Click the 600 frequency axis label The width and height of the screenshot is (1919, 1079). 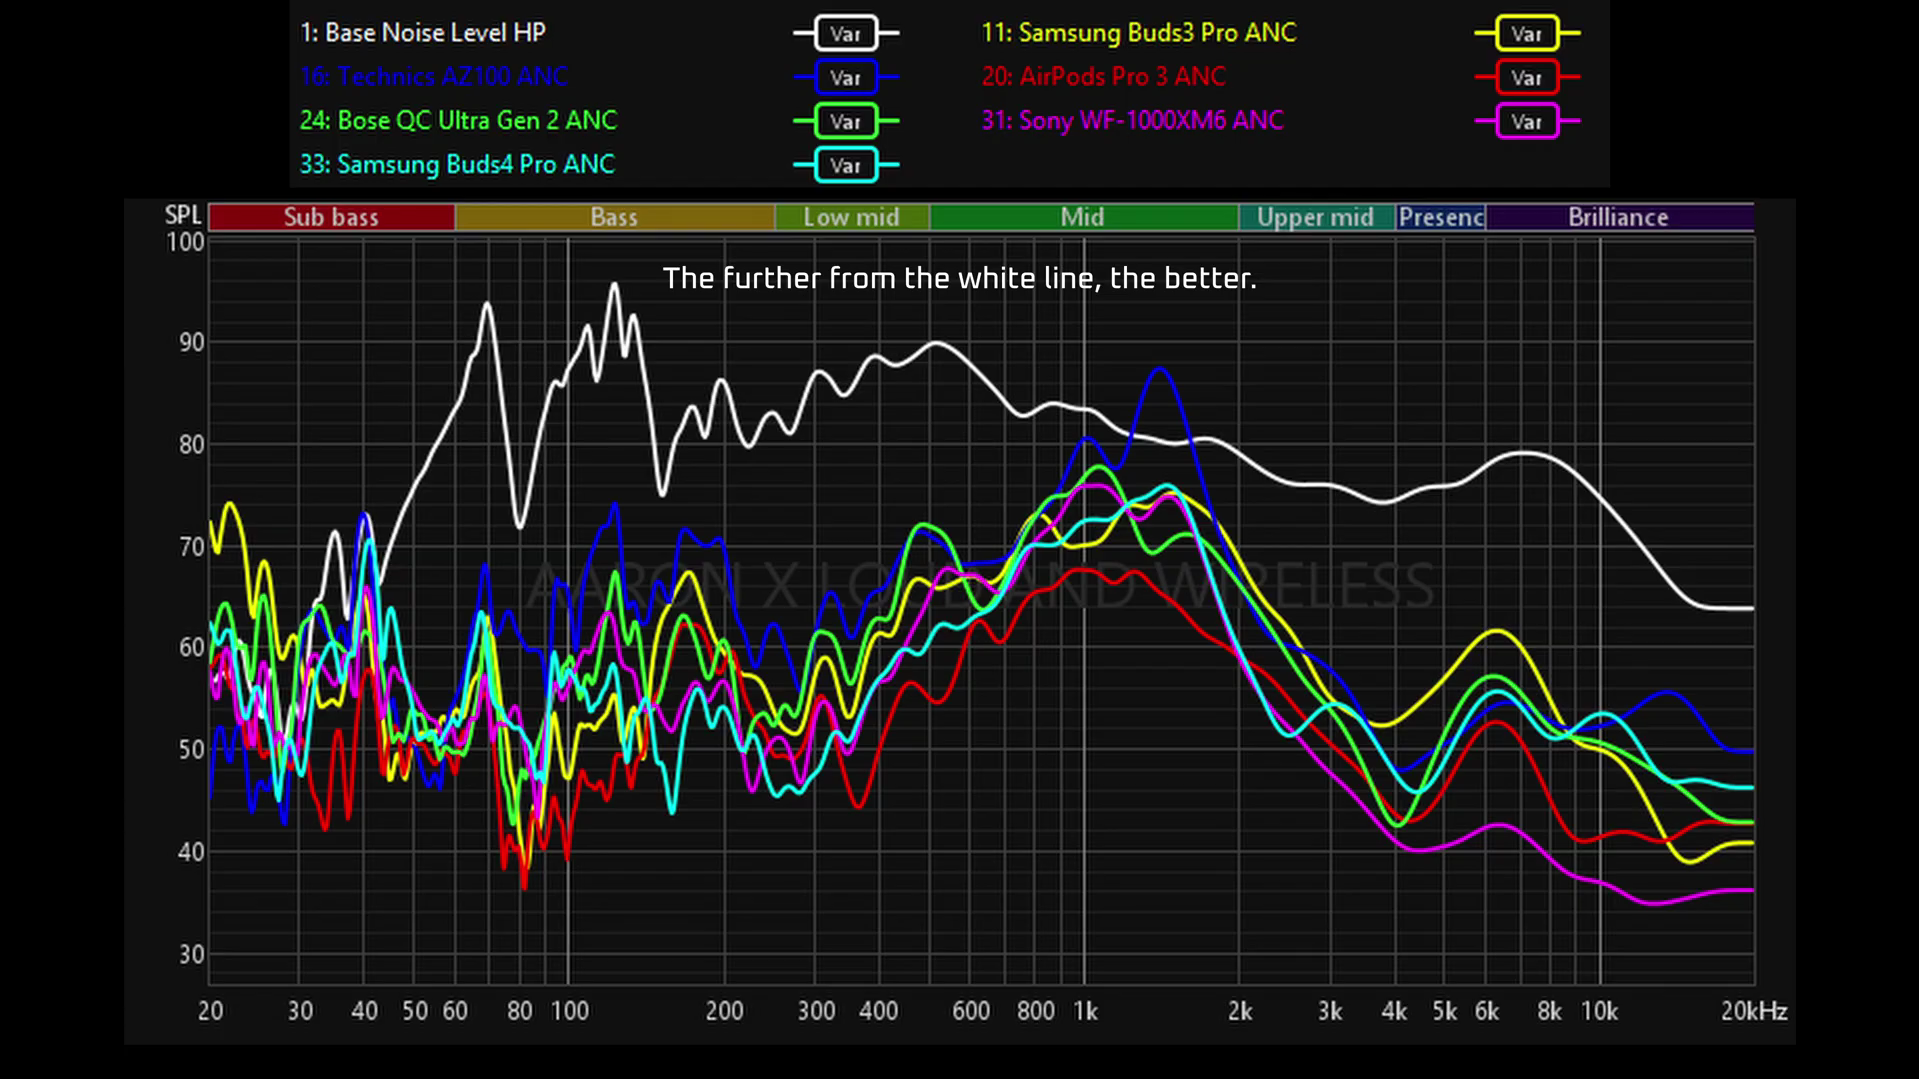[x=971, y=1011]
